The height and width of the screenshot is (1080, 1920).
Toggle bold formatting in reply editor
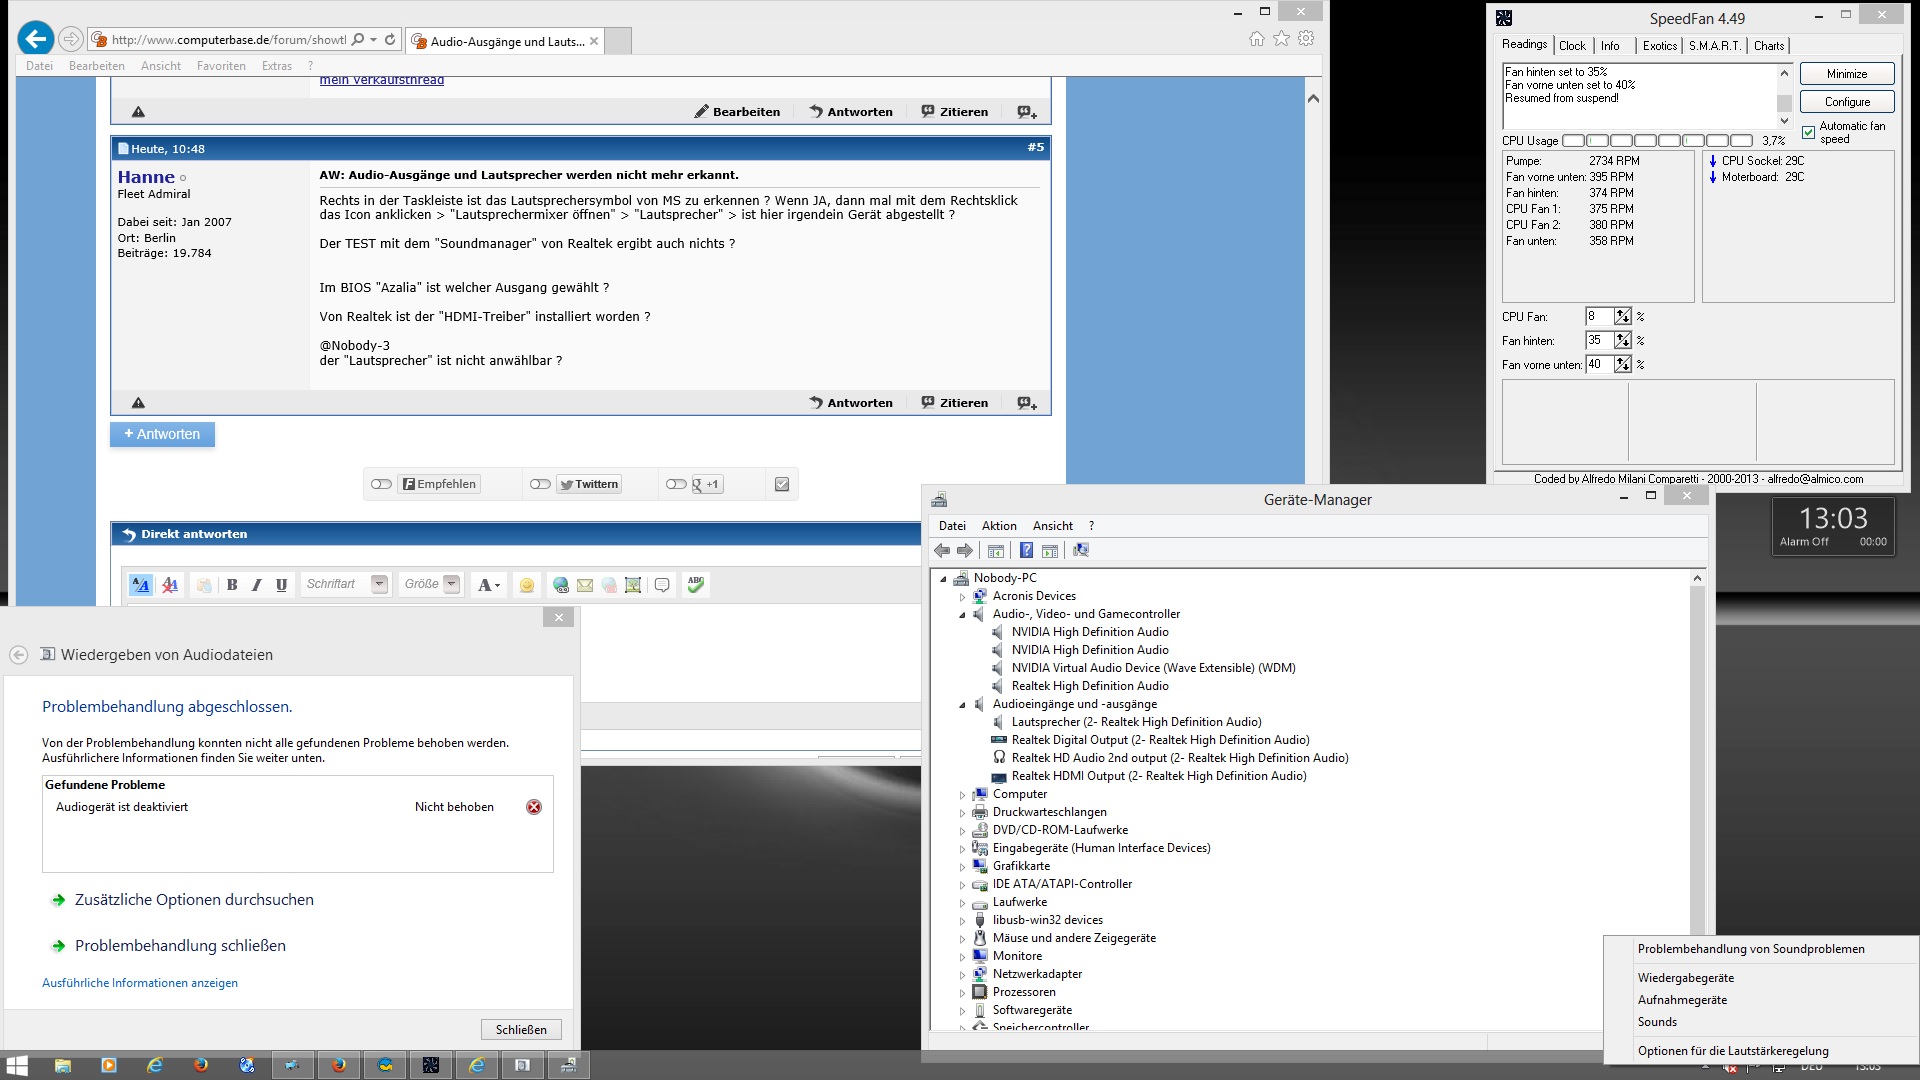pos(232,585)
